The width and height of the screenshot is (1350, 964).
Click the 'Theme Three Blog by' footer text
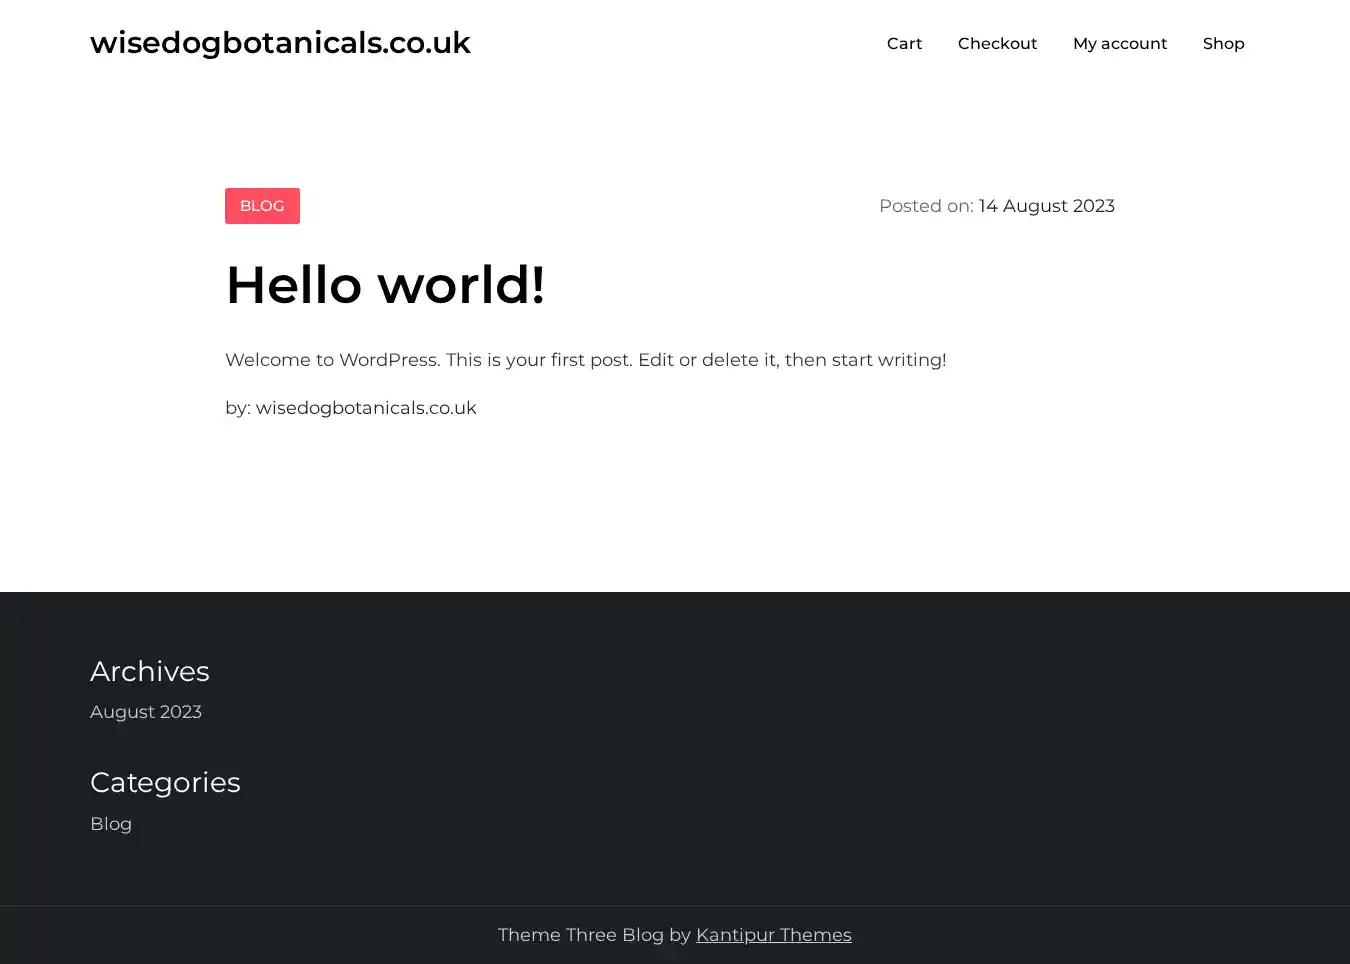[594, 935]
